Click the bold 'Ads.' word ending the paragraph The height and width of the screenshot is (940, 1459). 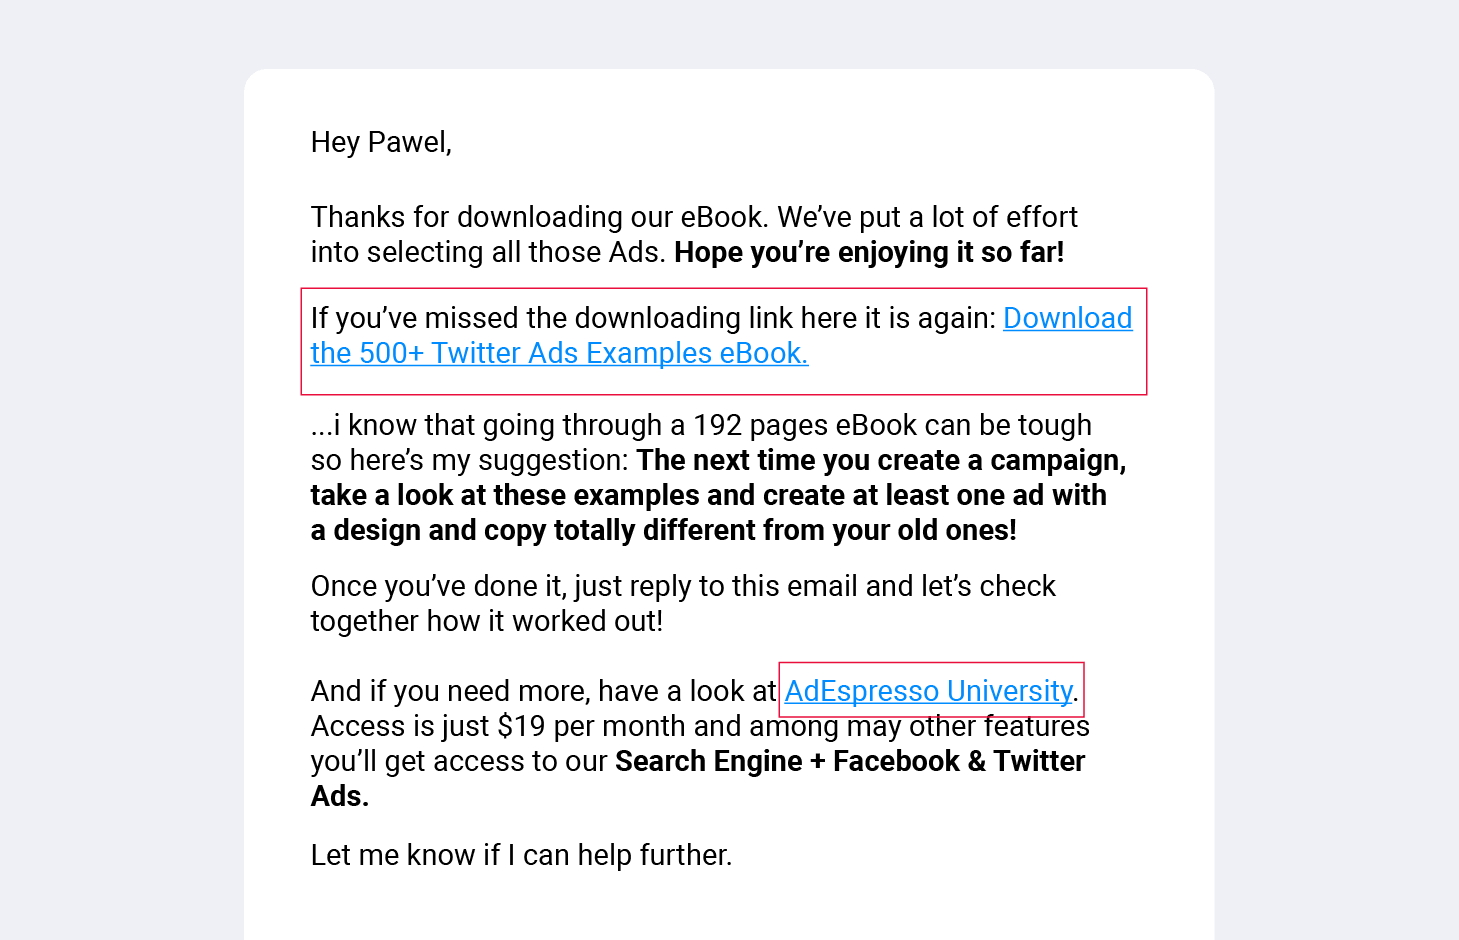(340, 796)
